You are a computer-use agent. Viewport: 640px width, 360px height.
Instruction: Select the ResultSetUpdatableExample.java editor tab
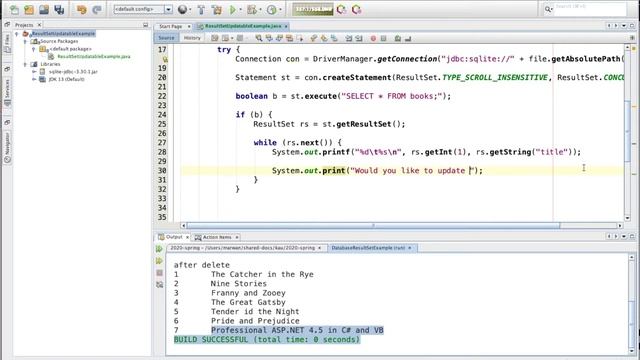(x=242, y=26)
